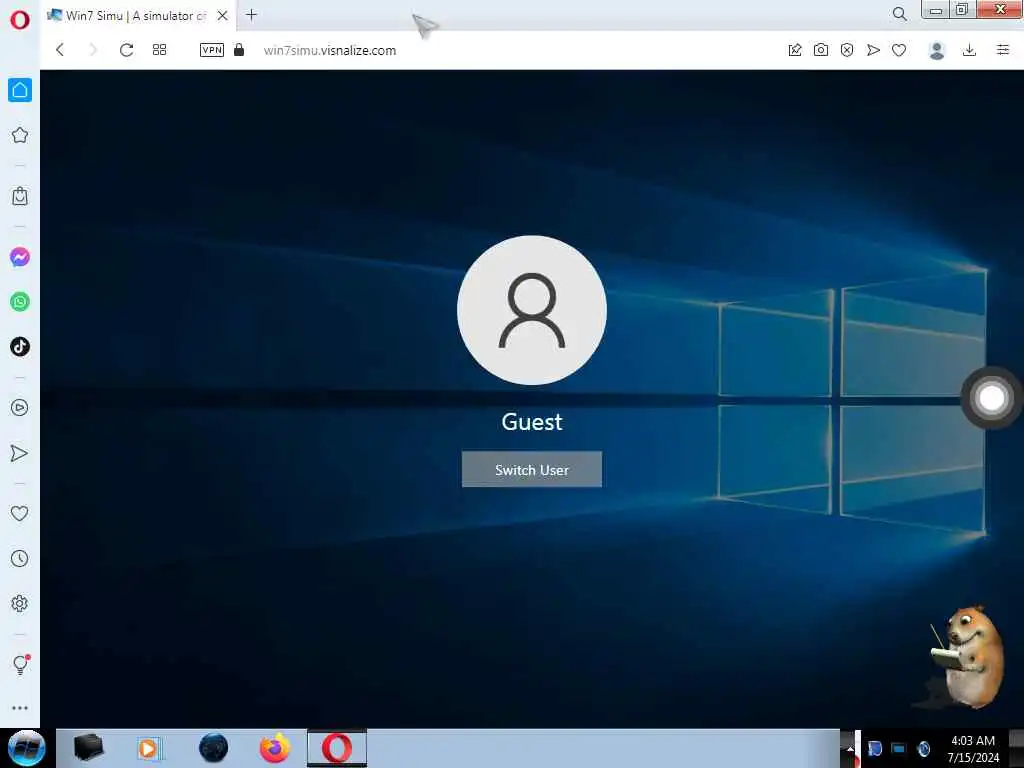Click the Guest username text

click(532, 422)
